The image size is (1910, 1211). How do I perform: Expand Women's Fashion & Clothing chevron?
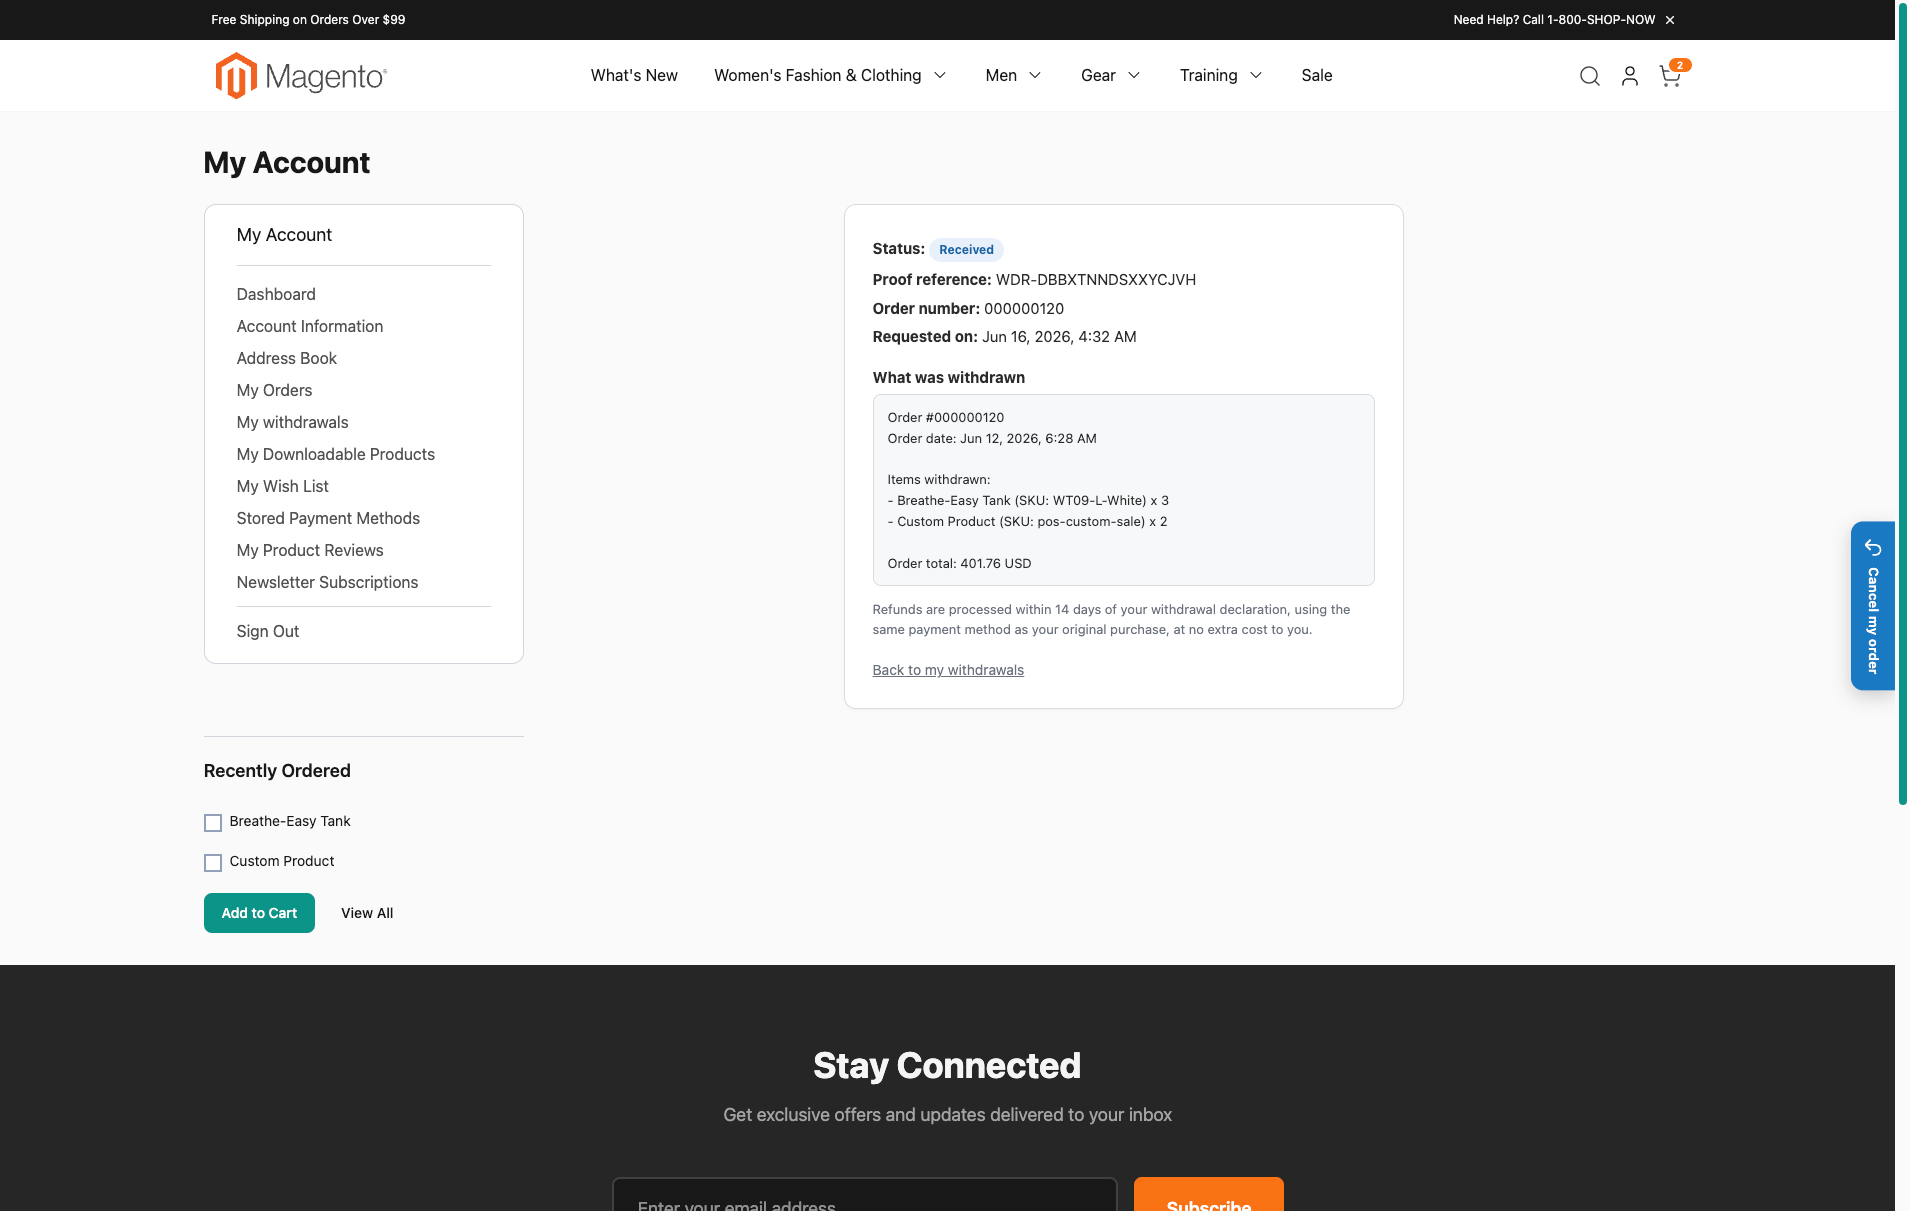coord(940,76)
